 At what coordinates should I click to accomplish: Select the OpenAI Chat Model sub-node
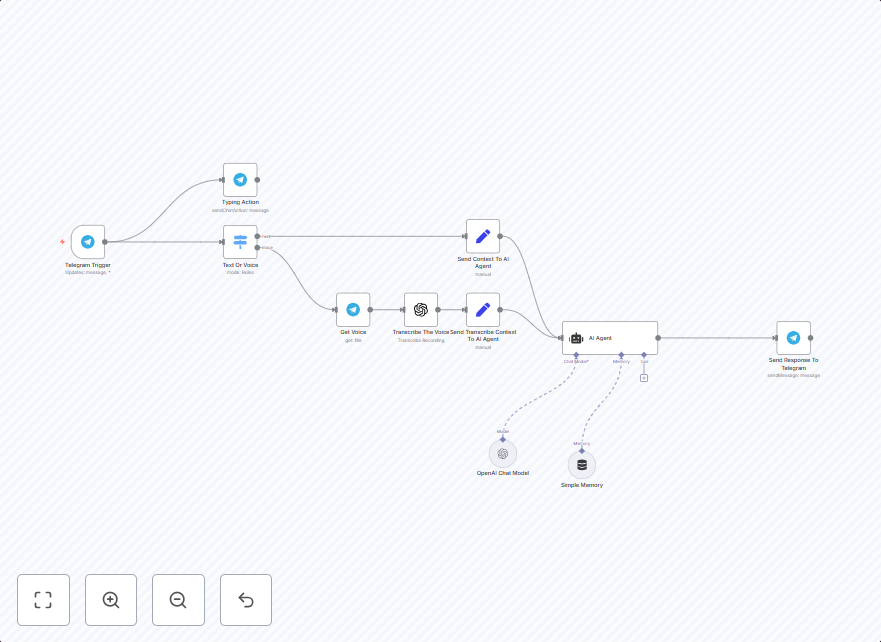tap(503, 454)
